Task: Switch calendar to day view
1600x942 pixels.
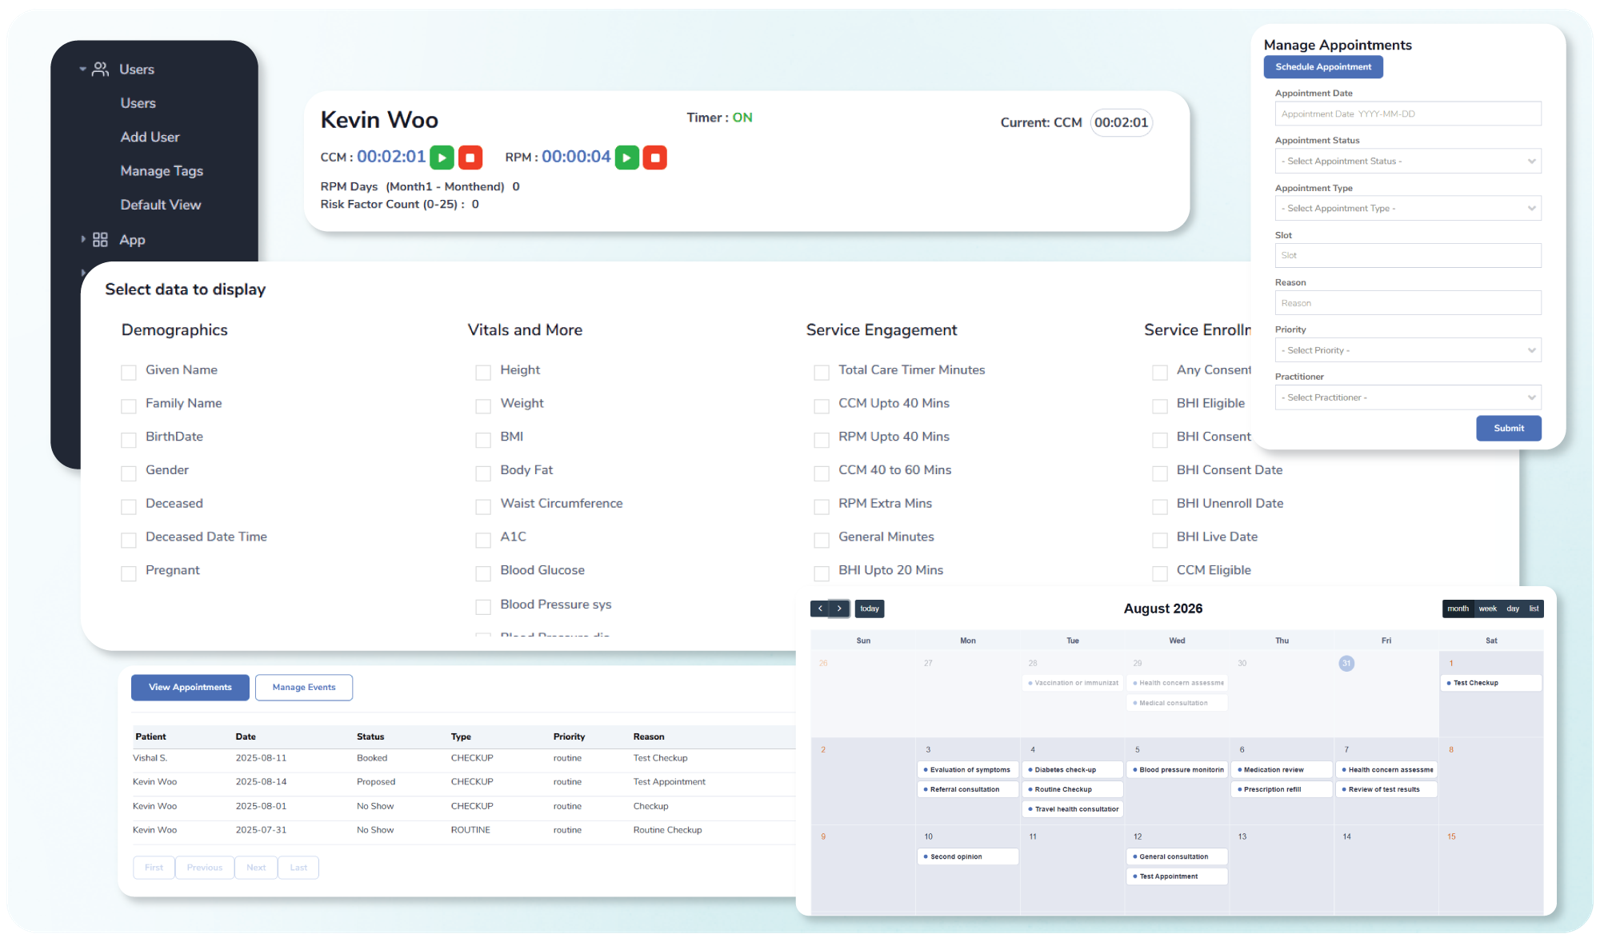Action: tap(1513, 608)
